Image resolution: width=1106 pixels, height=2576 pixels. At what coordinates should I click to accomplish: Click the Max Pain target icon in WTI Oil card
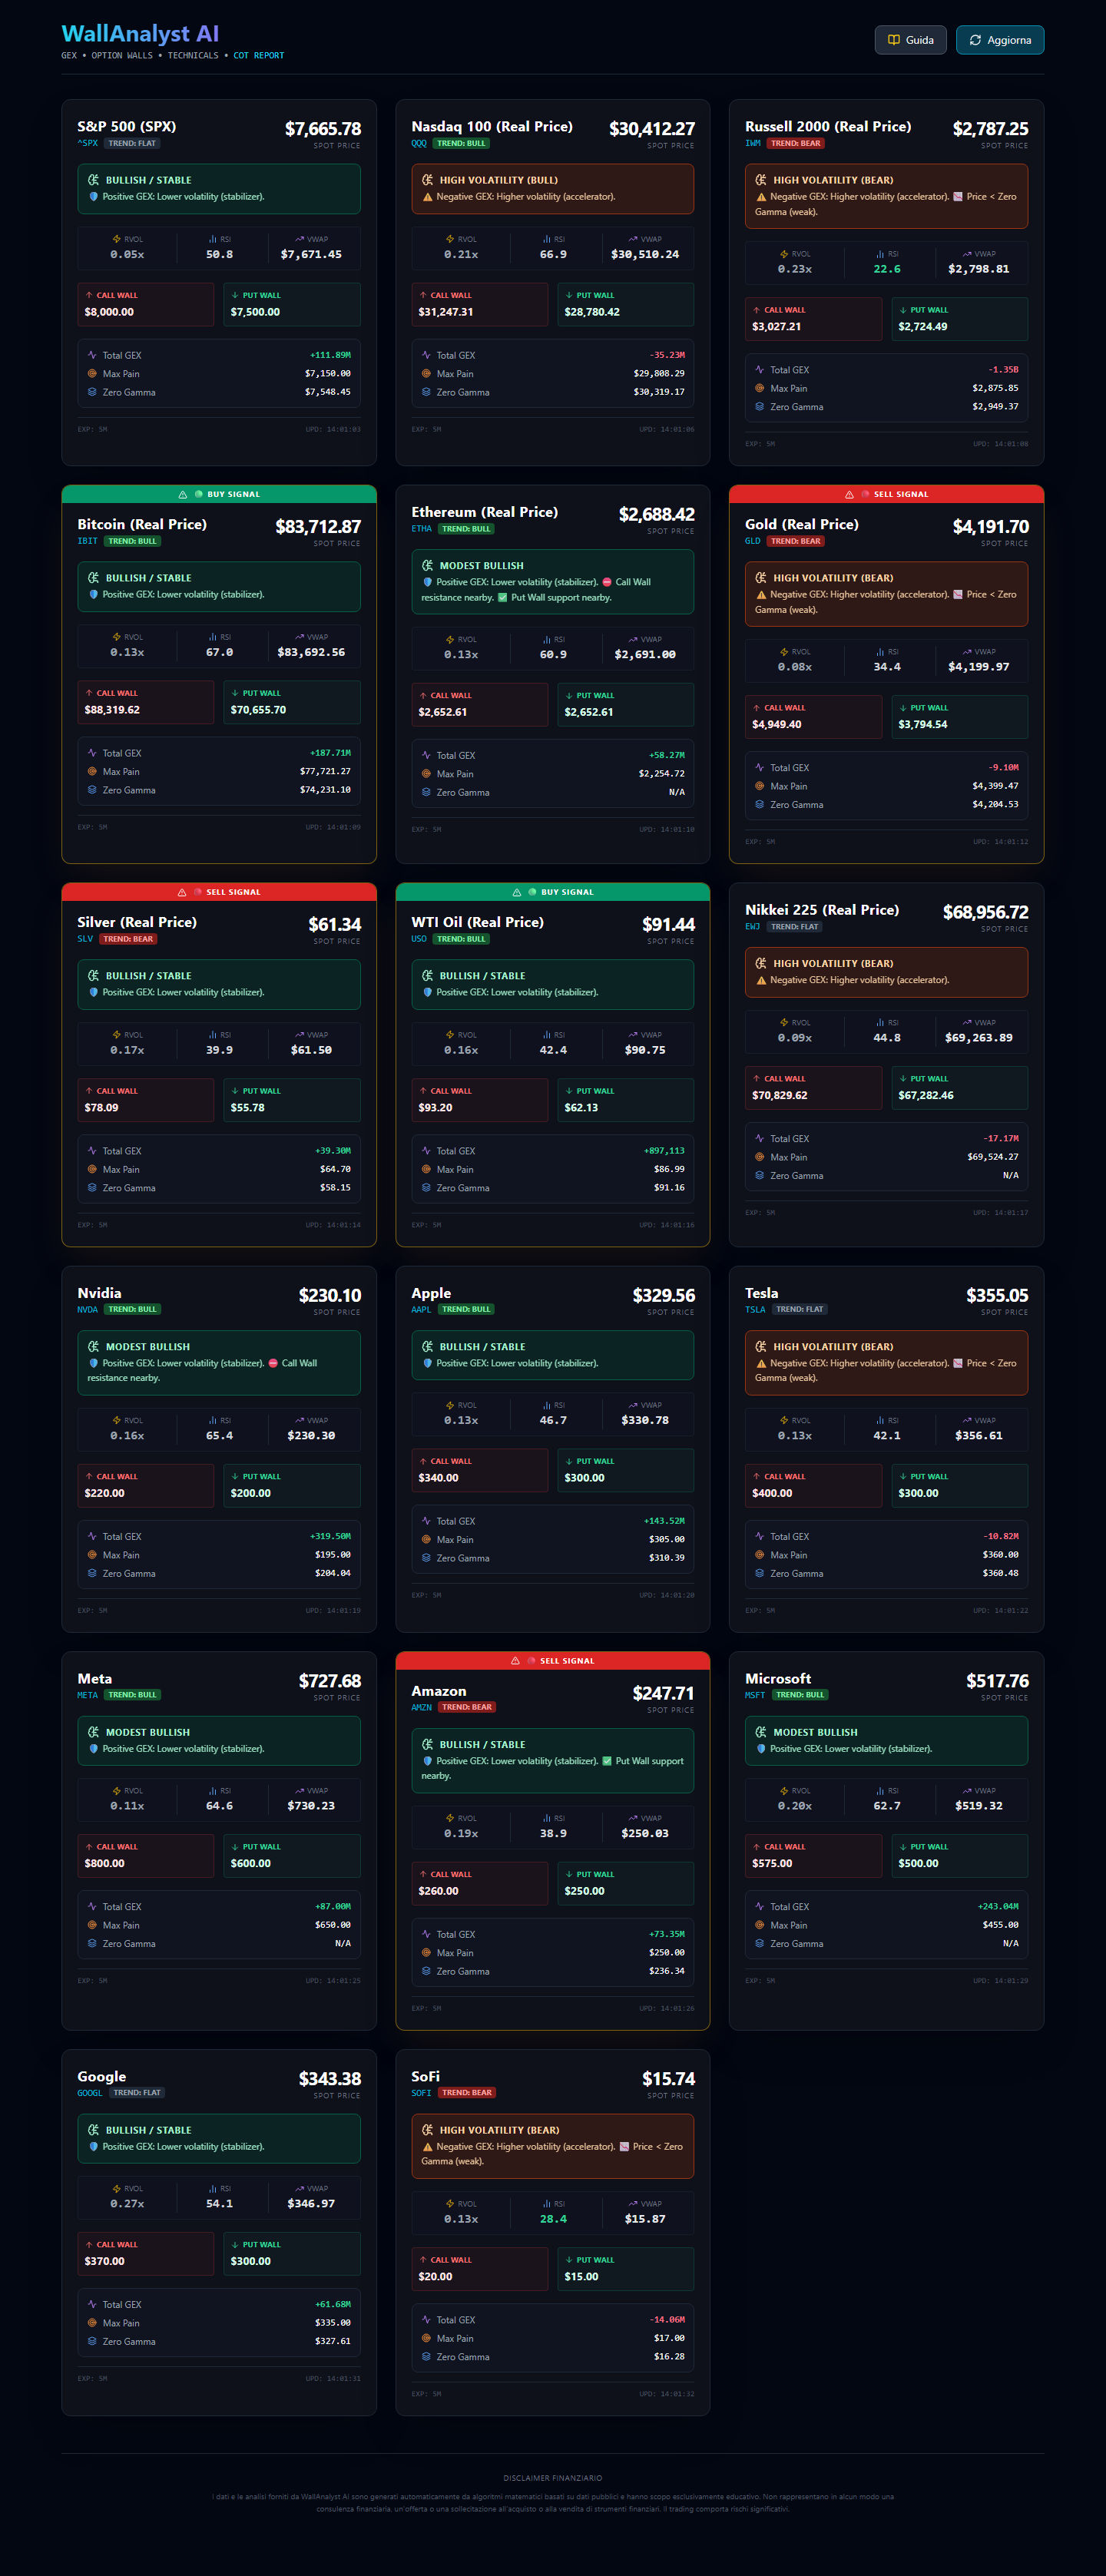click(x=426, y=1169)
